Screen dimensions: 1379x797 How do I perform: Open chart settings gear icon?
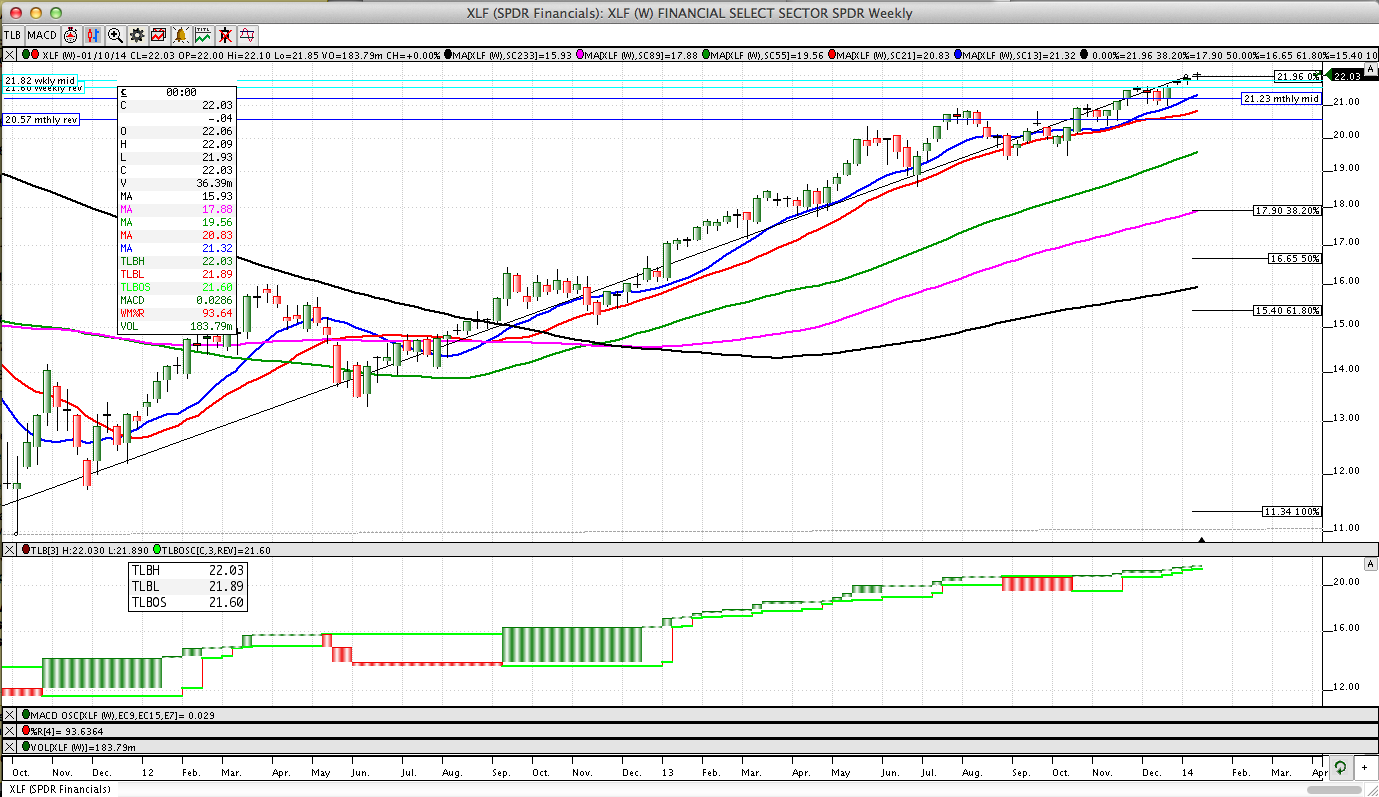tap(137, 35)
